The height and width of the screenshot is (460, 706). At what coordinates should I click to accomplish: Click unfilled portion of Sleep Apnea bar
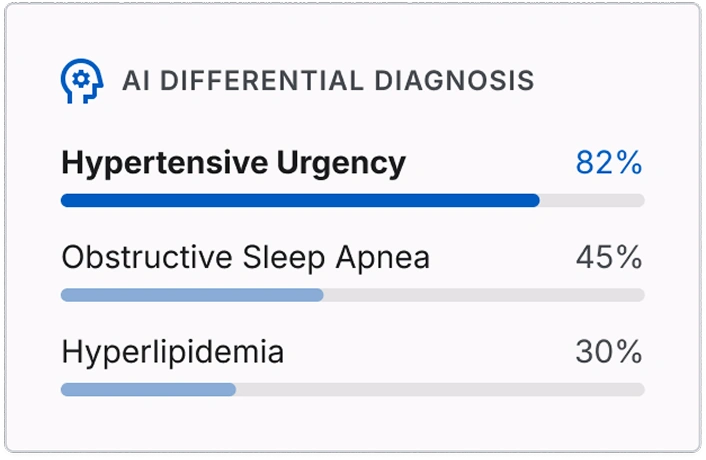484,295
